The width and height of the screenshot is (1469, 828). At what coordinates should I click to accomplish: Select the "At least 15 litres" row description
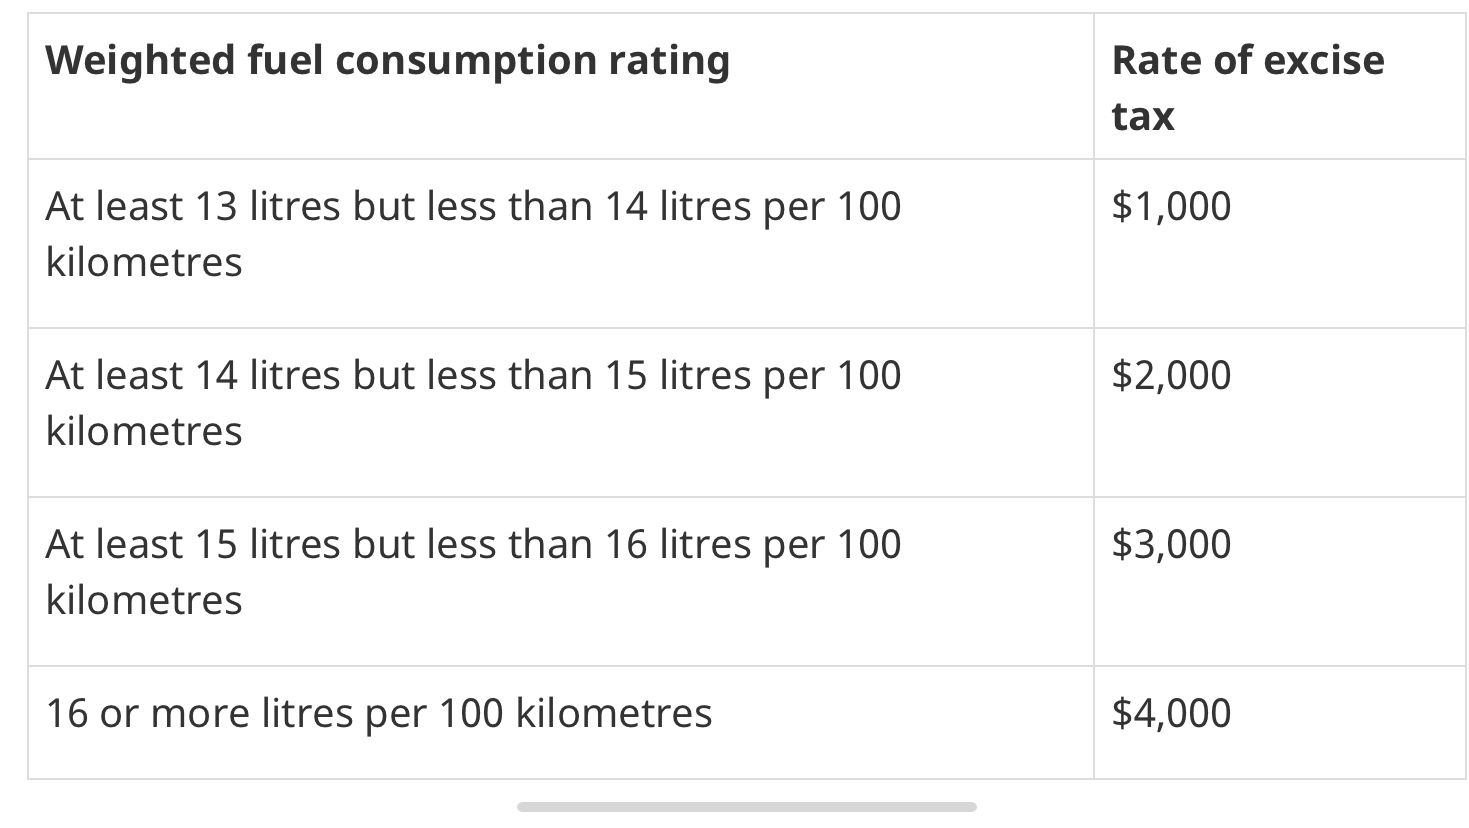tap(473, 571)
